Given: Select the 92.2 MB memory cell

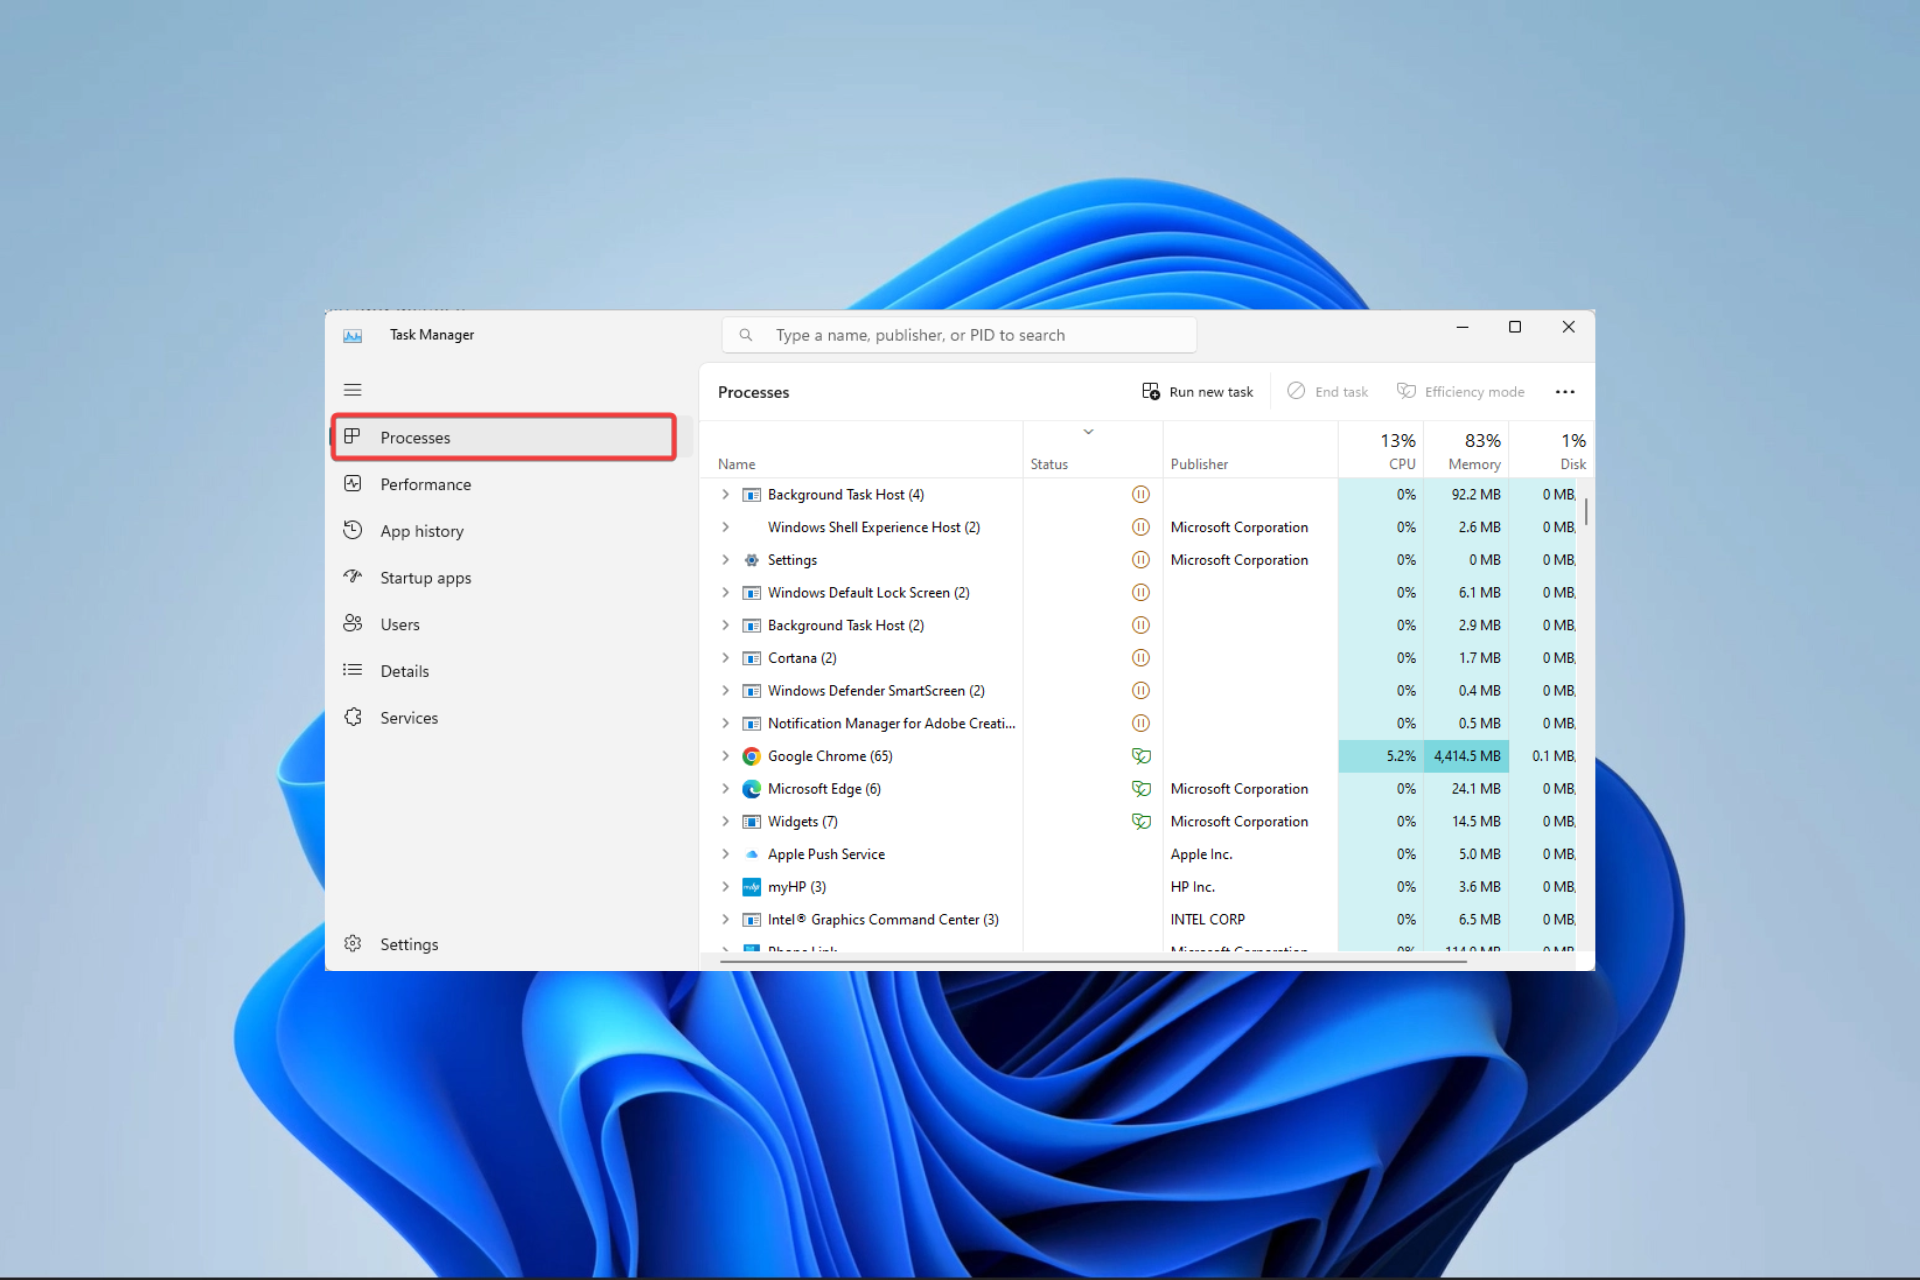Looking at the screenshot, I should [x=1466, y=494].
